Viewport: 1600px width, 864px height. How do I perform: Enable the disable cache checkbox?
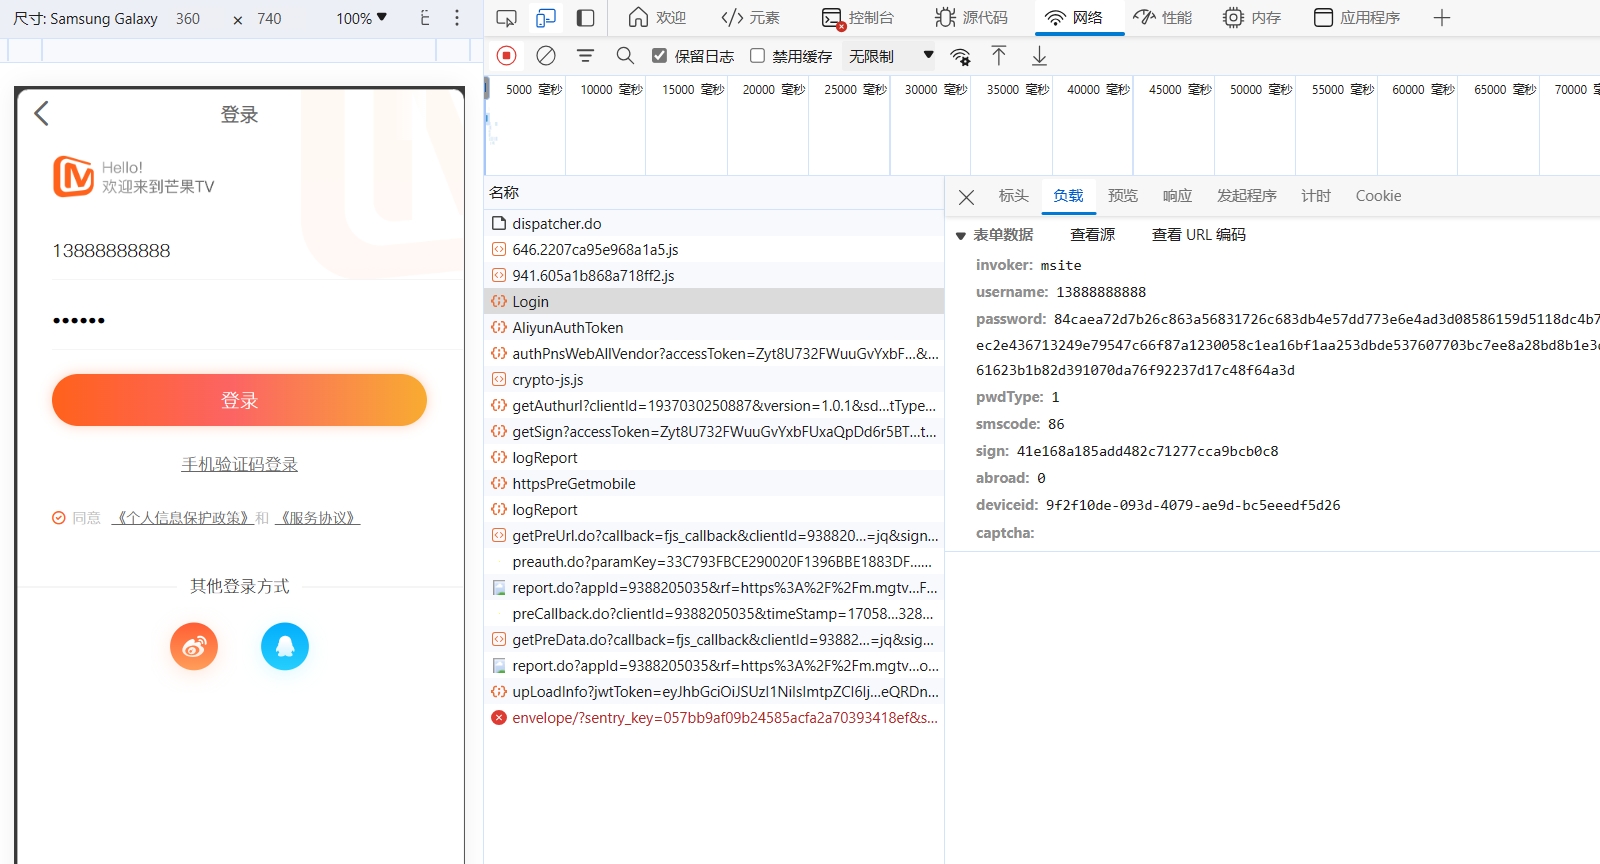[757, 56]
